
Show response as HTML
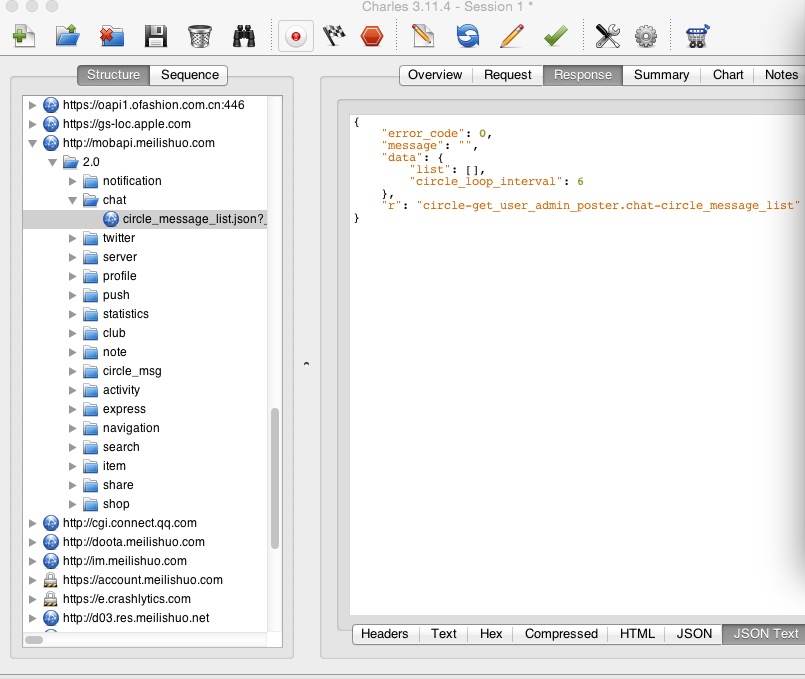click(637, 634)
